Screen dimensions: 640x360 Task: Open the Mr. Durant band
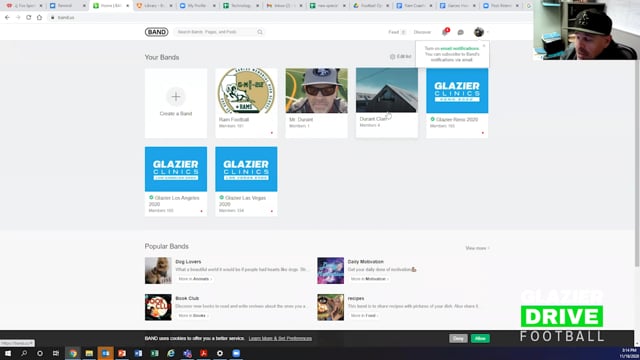pos(316,103)
